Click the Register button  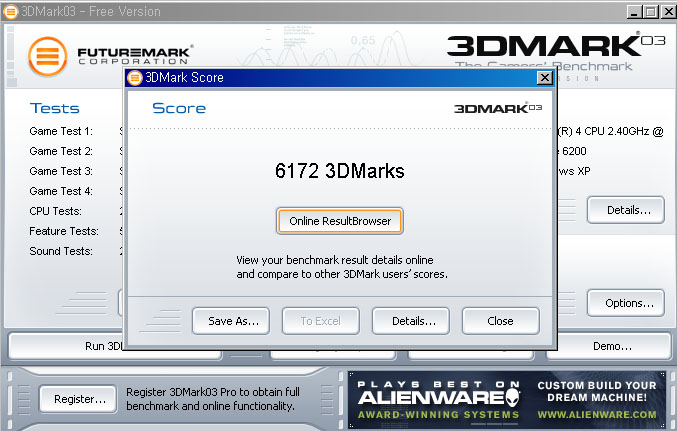[78, 399]
